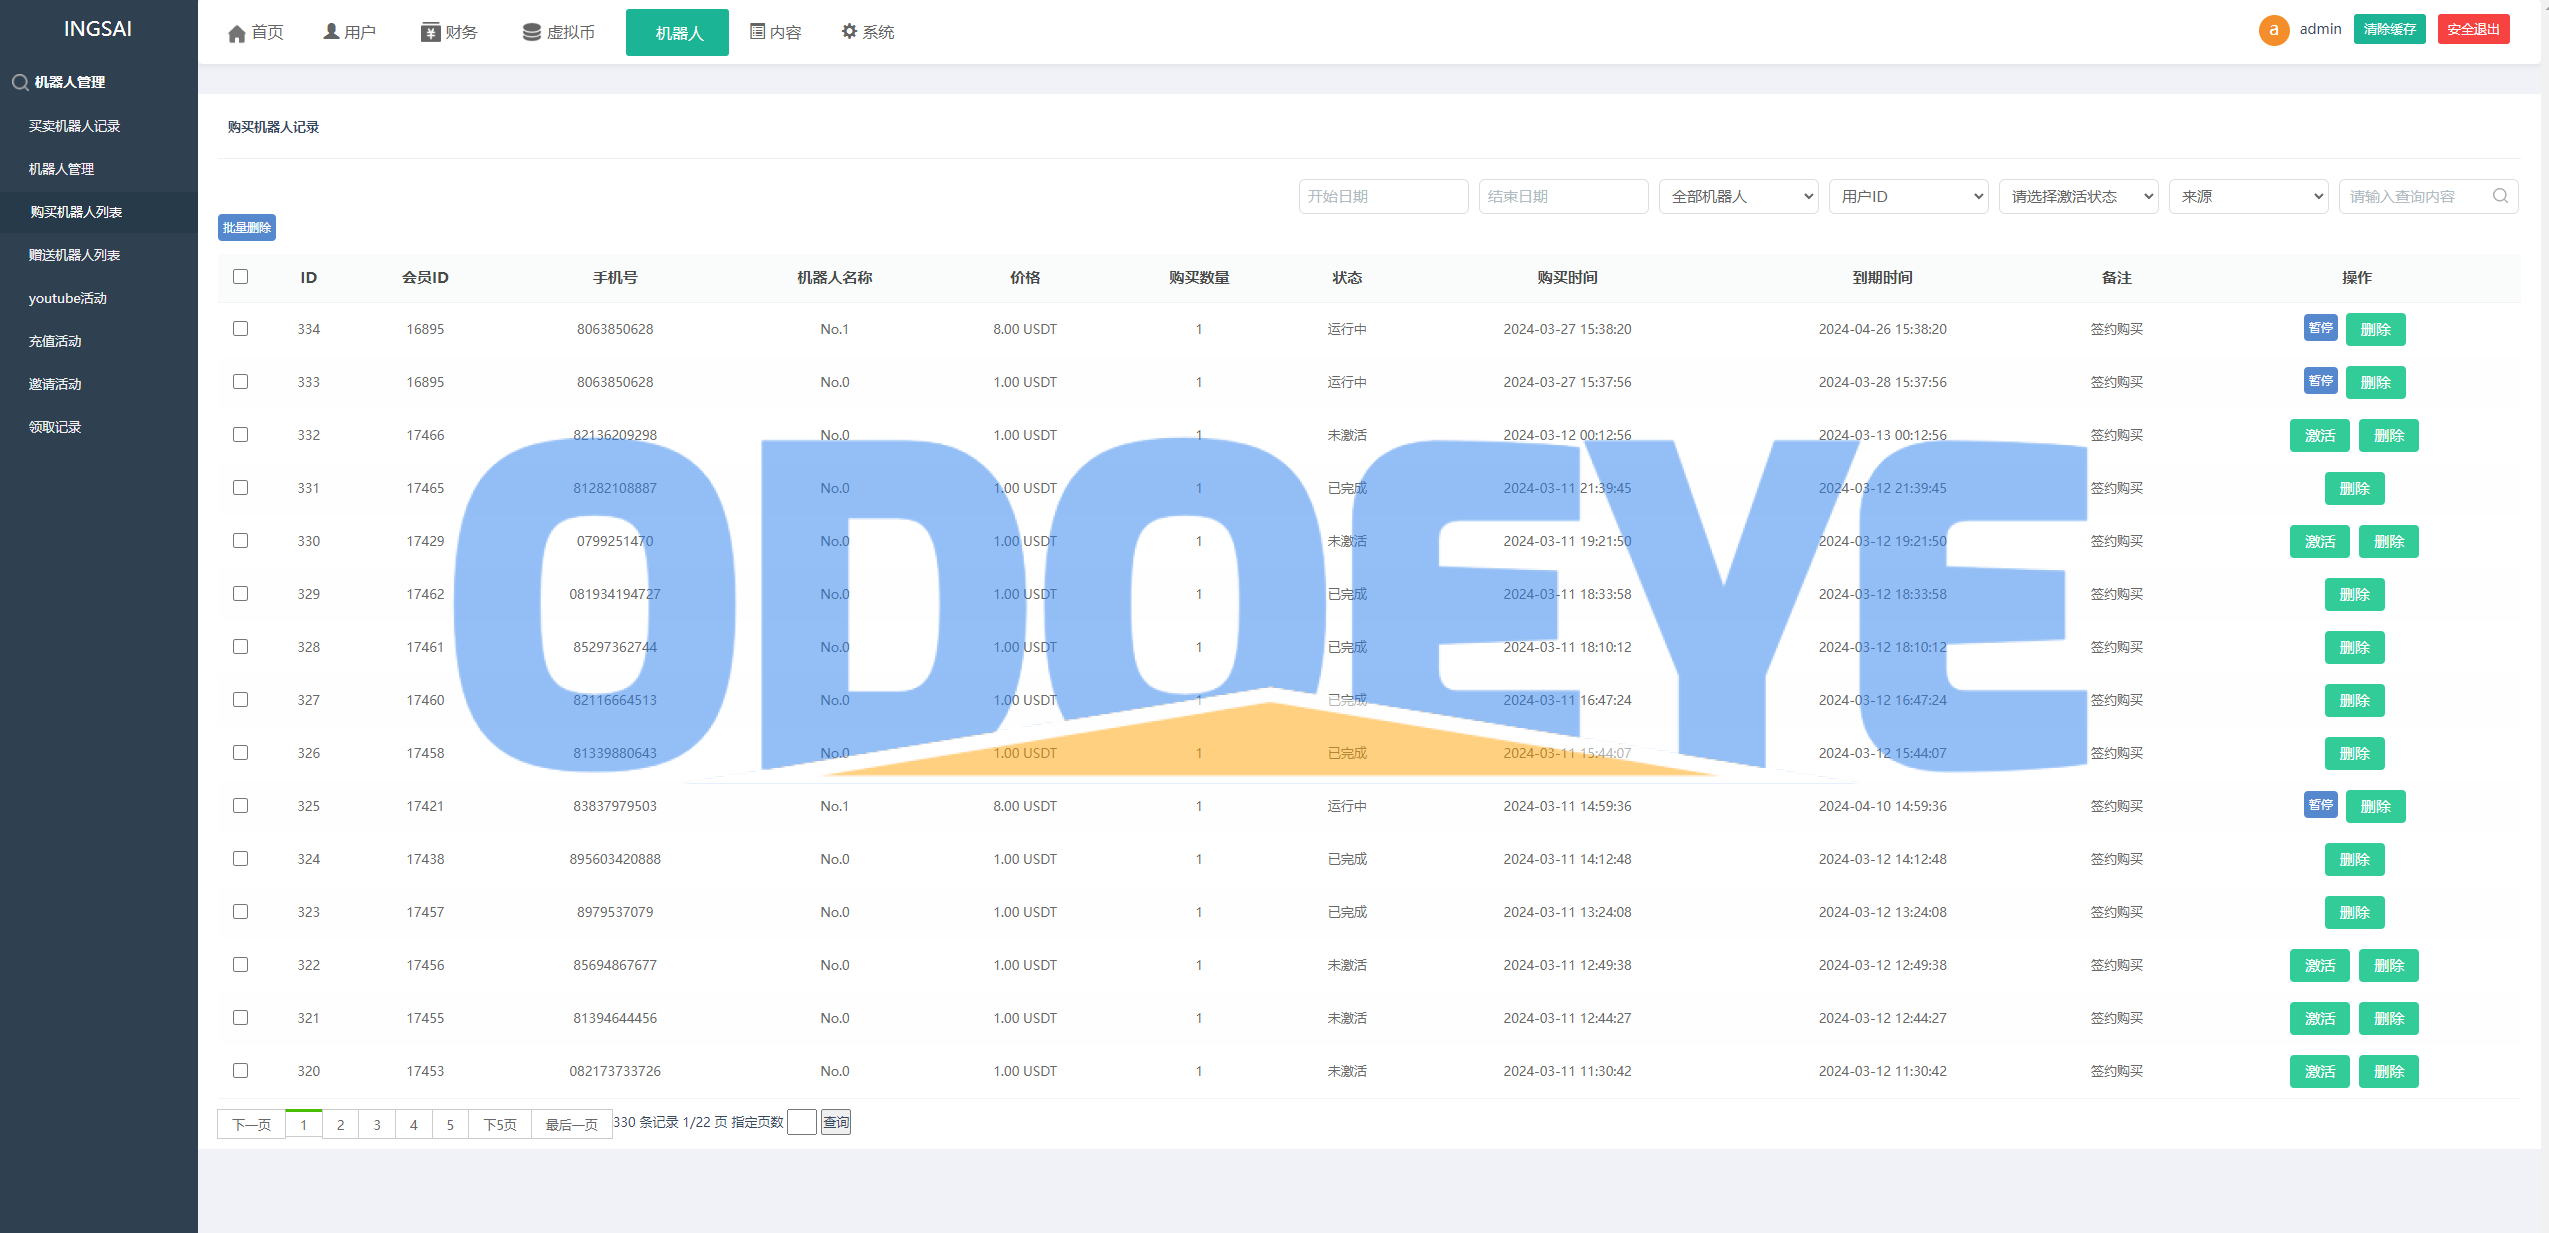
Task: Check the row with ID 331
Action: (x=240, y=488)
